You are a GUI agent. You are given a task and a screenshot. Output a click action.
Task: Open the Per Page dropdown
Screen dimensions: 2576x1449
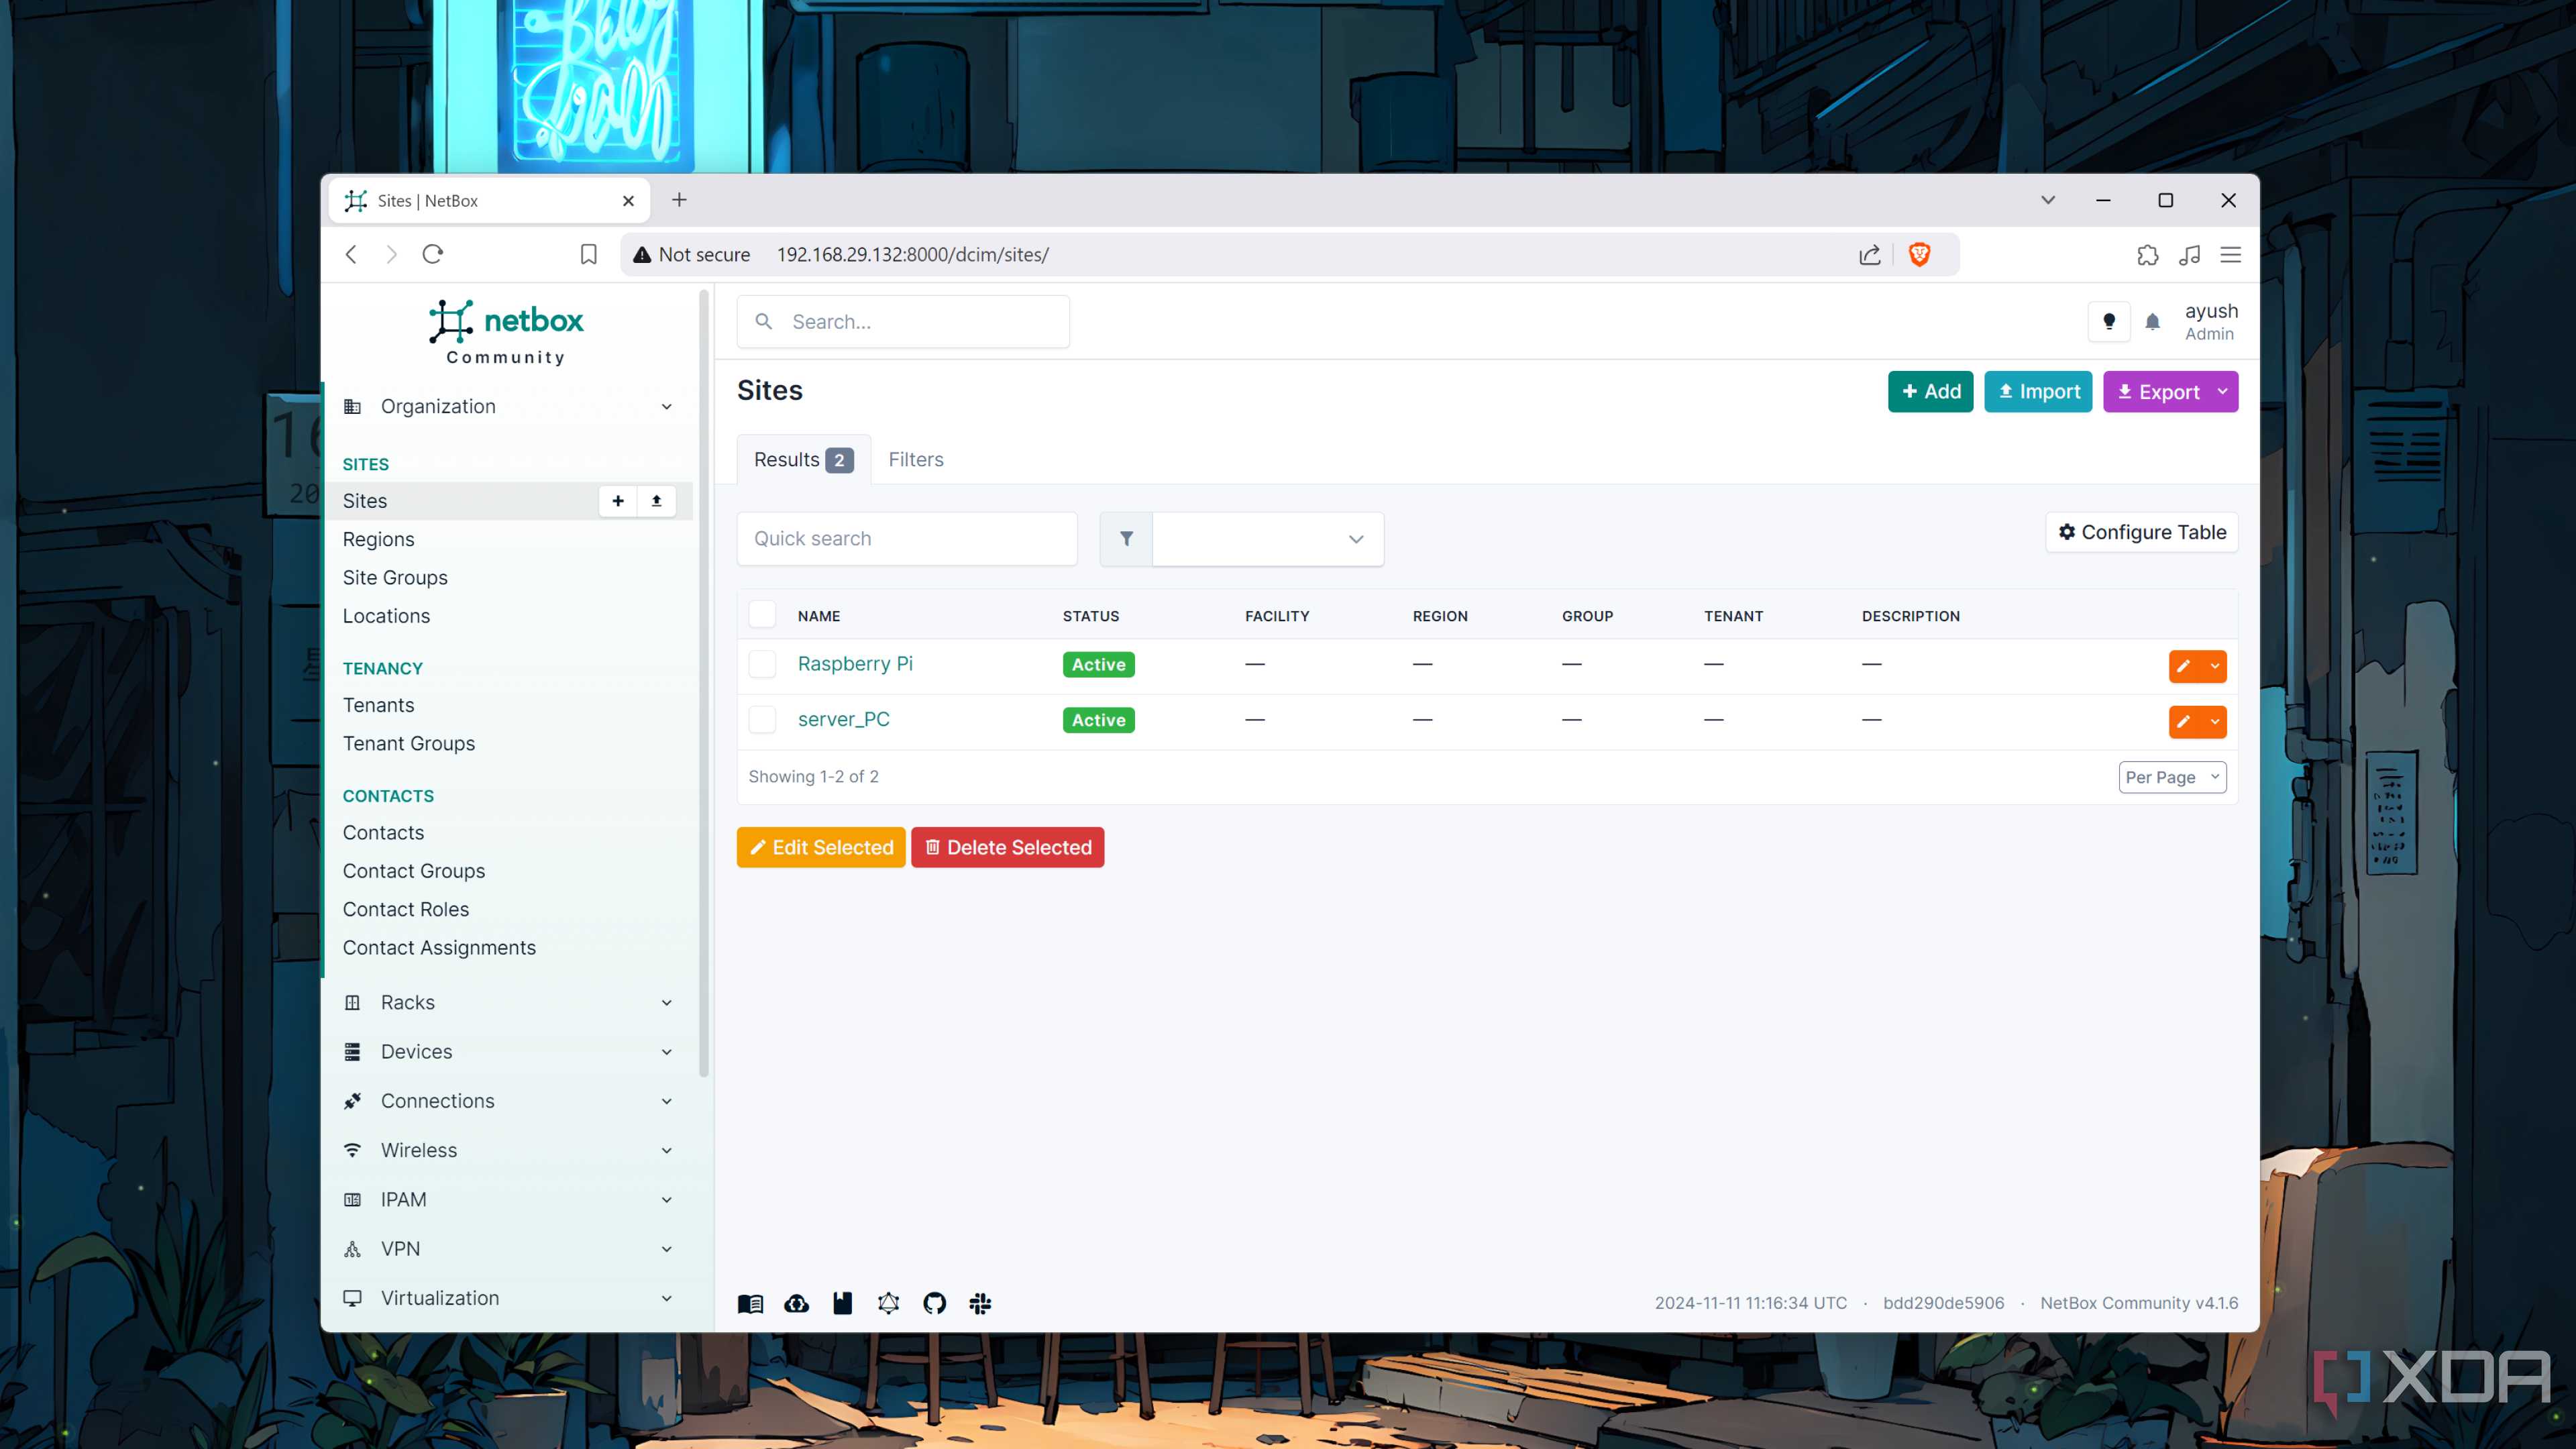pos(2172,777)
